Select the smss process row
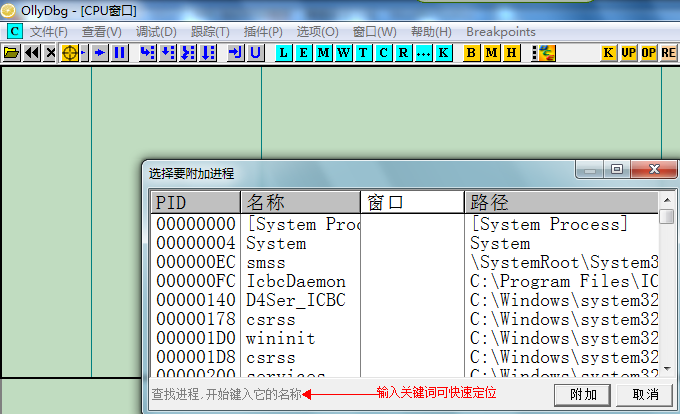Screen dimensions: 680x414 [x=405, y=262]
